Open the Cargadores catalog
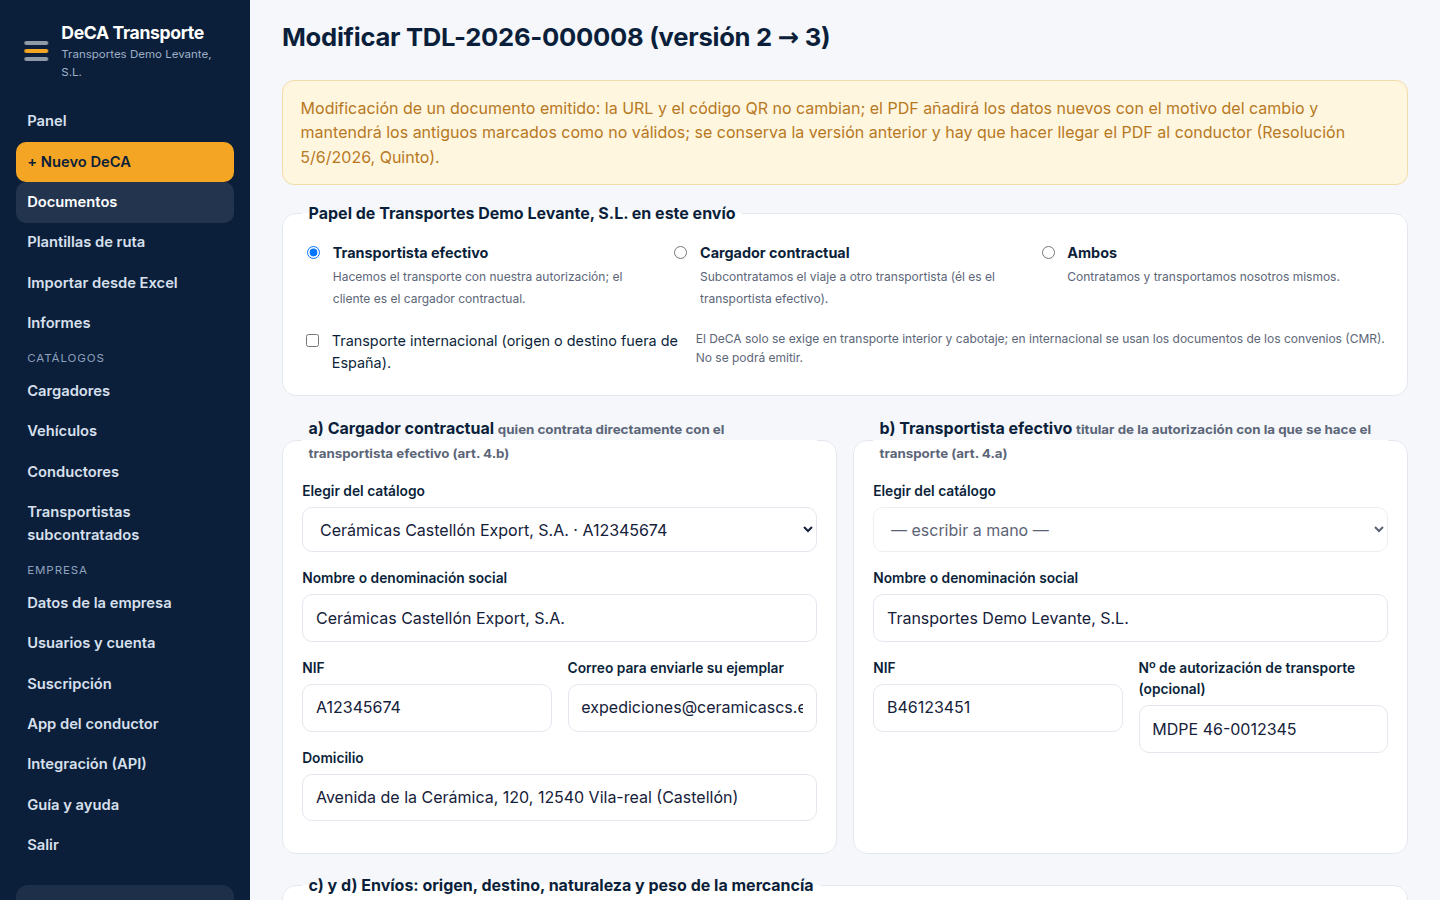Screen dimensions: 1440x900 pos(125,391)
